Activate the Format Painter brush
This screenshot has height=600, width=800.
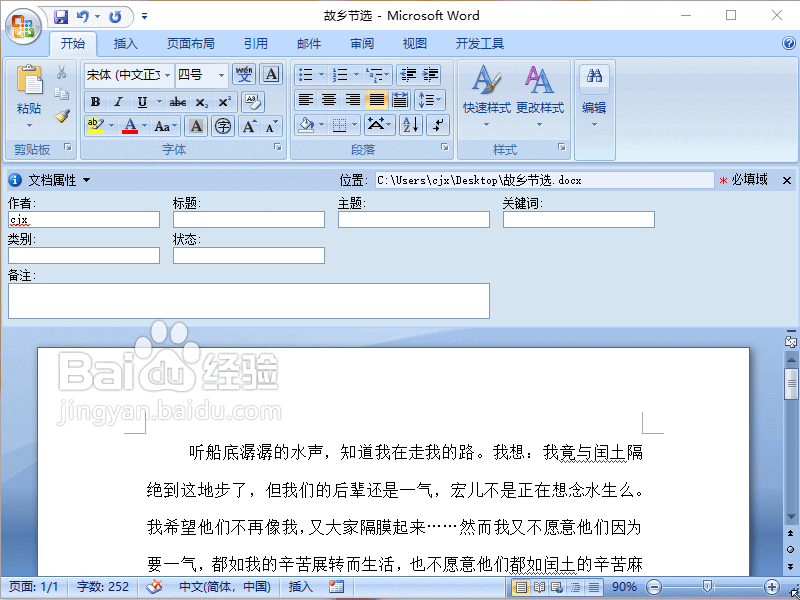(62, 116)
